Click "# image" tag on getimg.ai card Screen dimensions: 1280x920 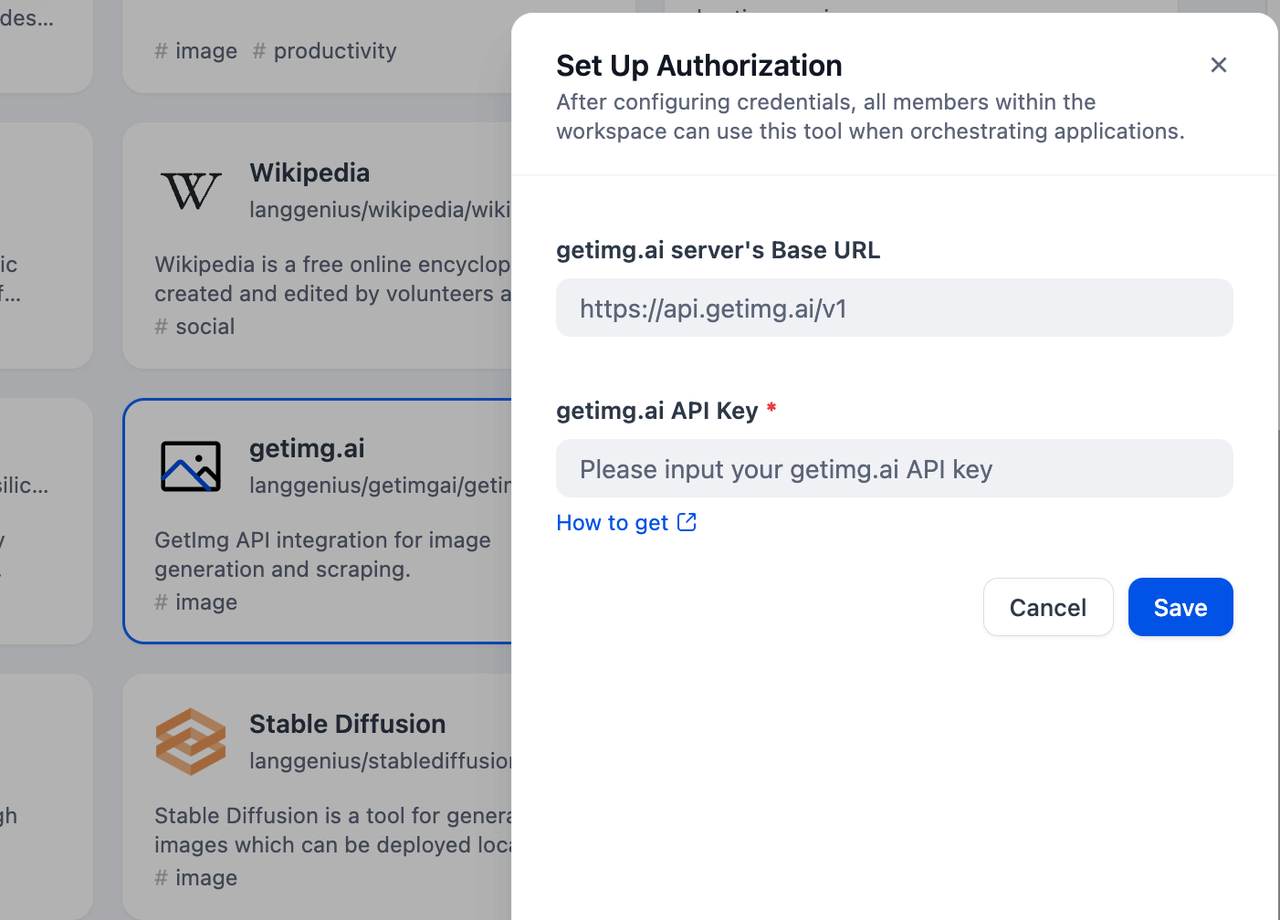[x=196, y=602]
